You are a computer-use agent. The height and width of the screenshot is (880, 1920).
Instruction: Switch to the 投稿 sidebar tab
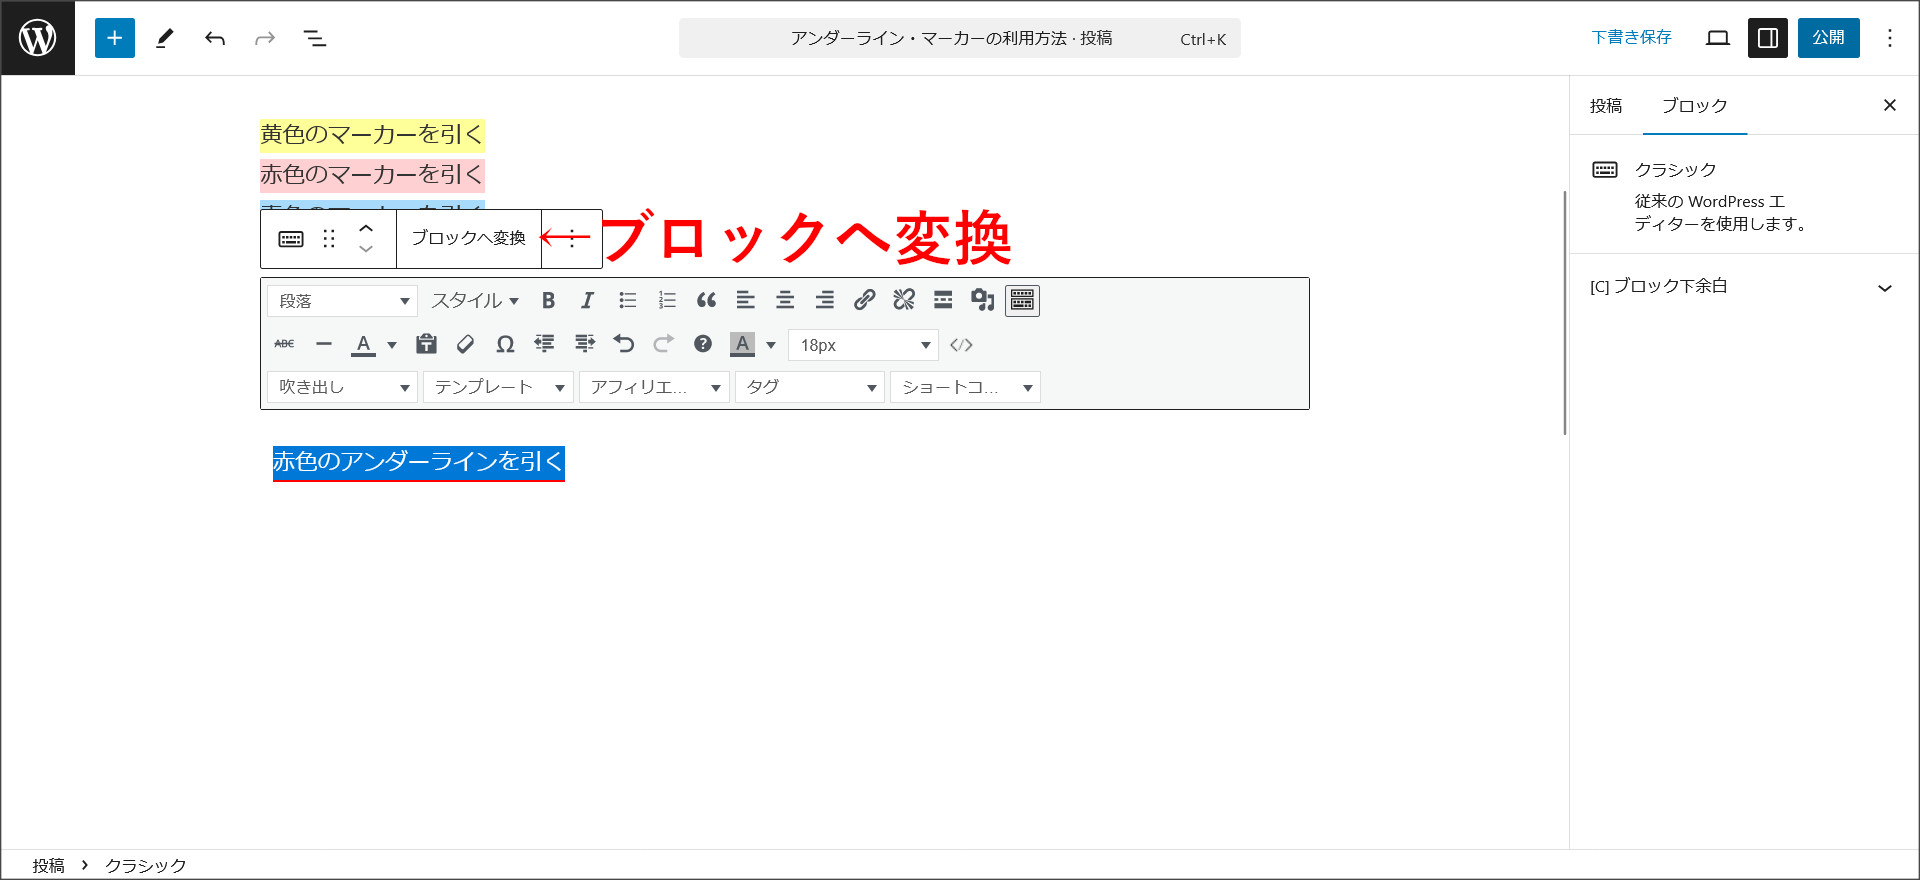click(1606, 106)
